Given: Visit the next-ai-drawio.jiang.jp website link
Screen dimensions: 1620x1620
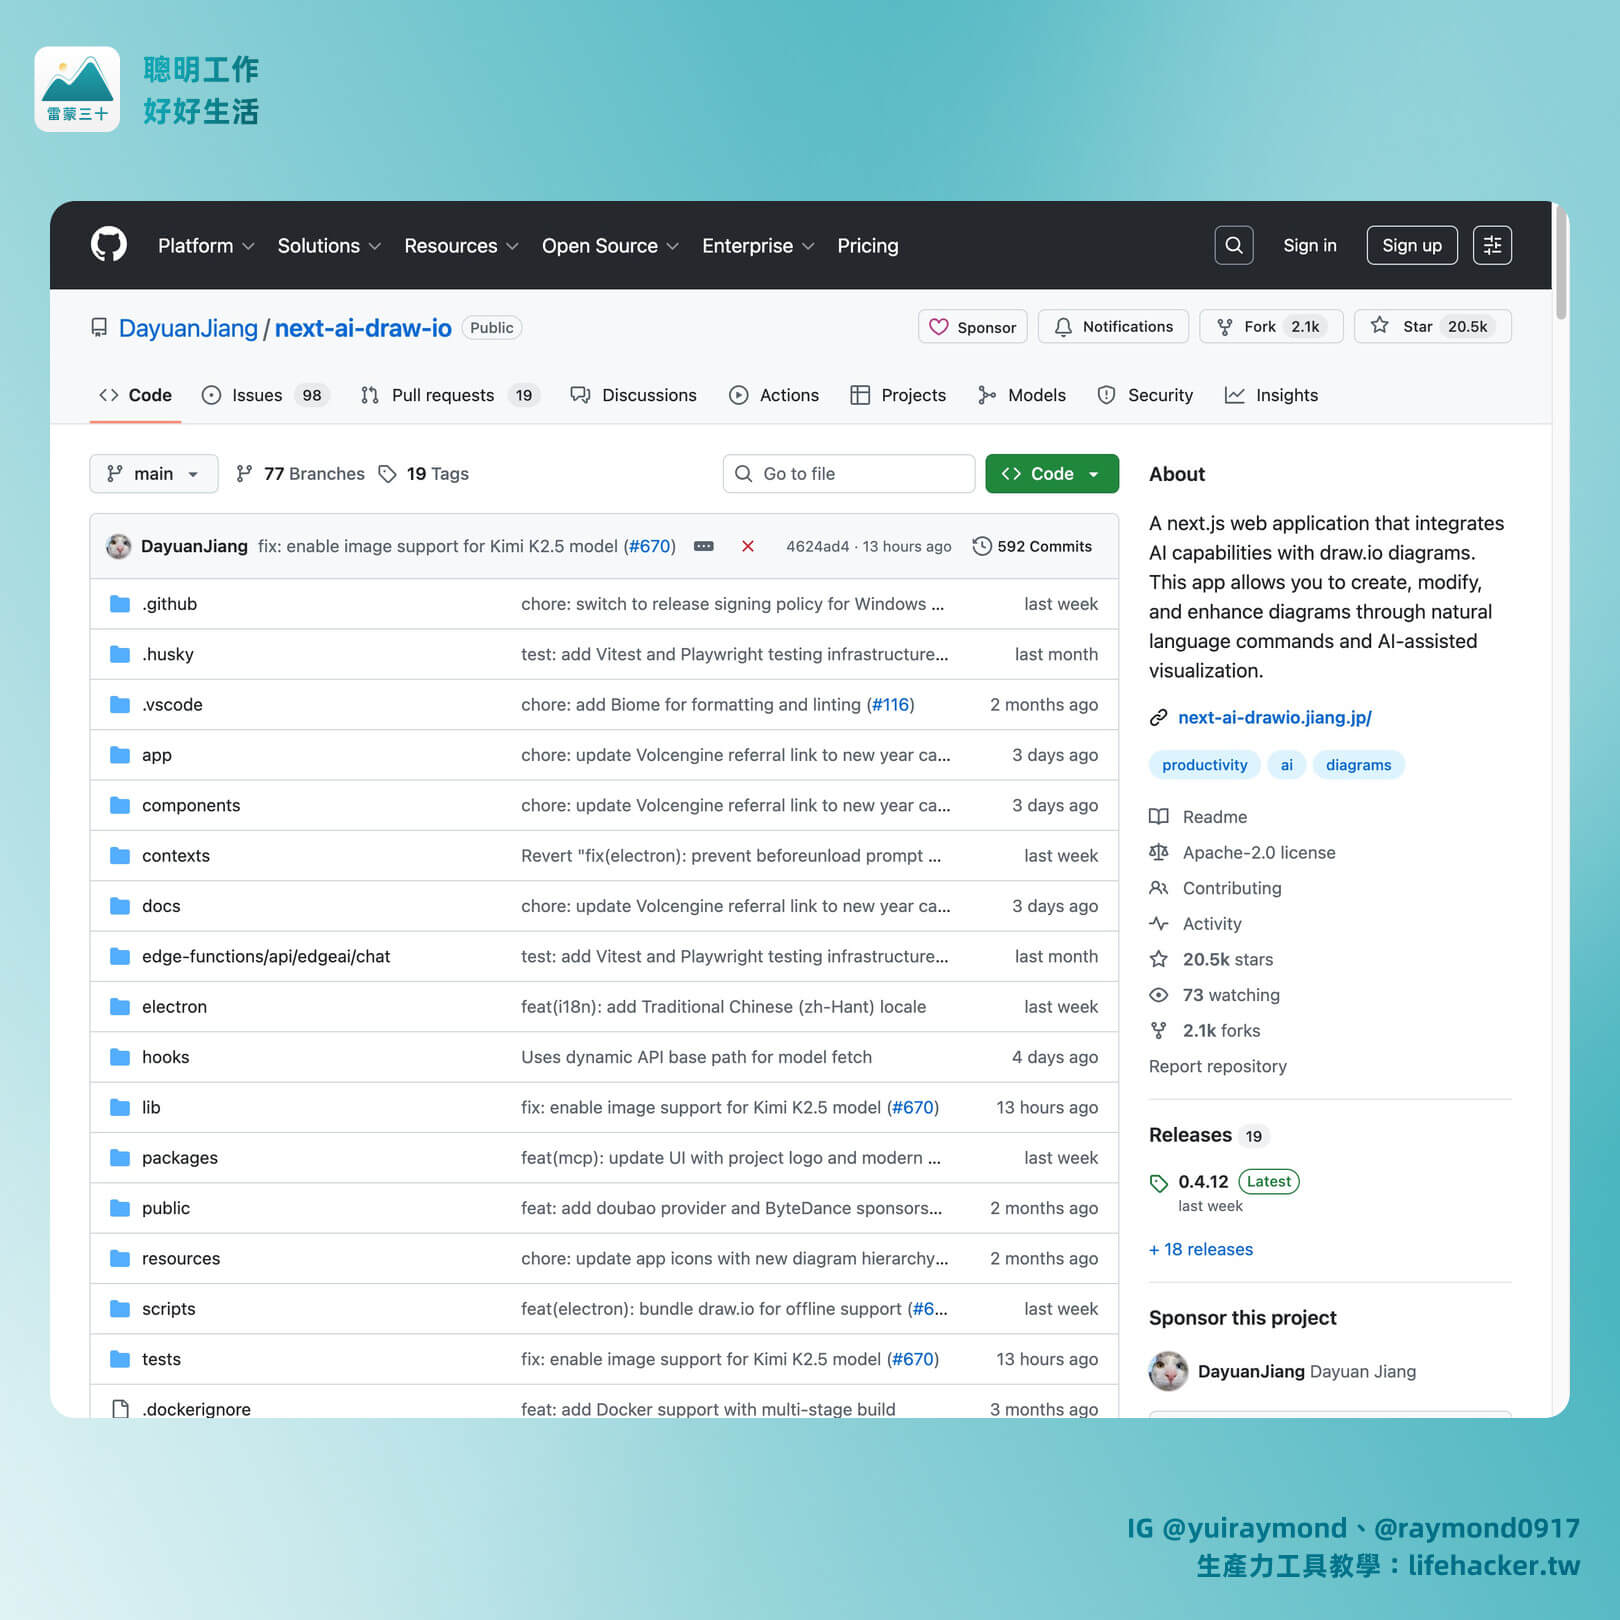Looking at the screenshot, I should click(x=1275, y=717).
